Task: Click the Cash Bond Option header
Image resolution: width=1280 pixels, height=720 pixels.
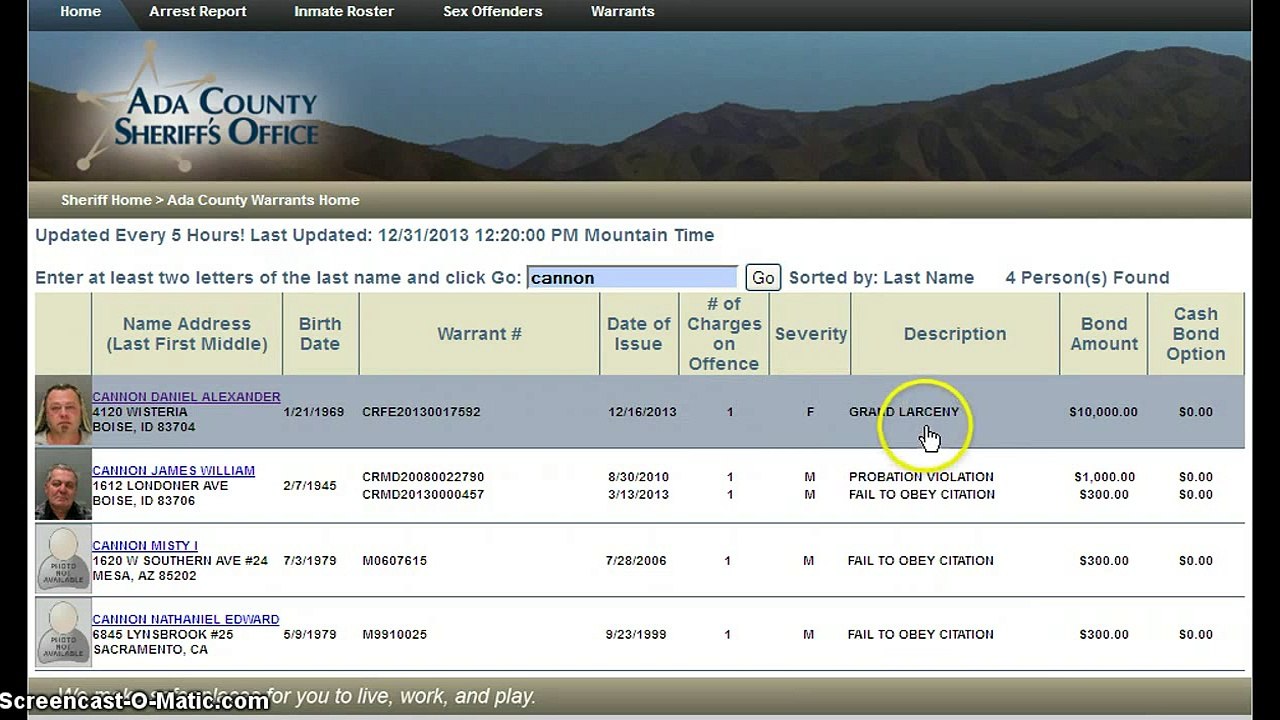Action: coord(1196,334)
